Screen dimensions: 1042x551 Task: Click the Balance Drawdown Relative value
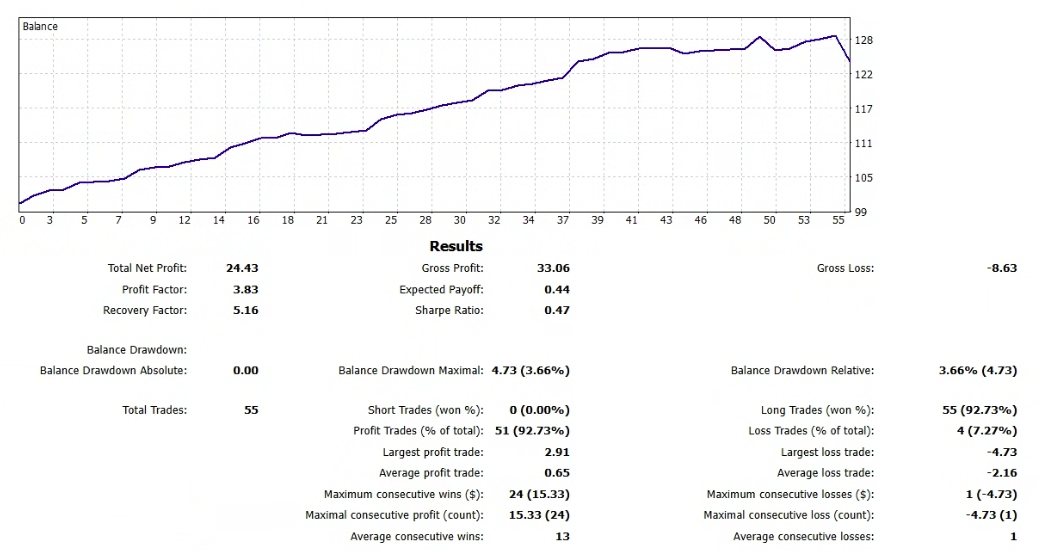point(977,370)
